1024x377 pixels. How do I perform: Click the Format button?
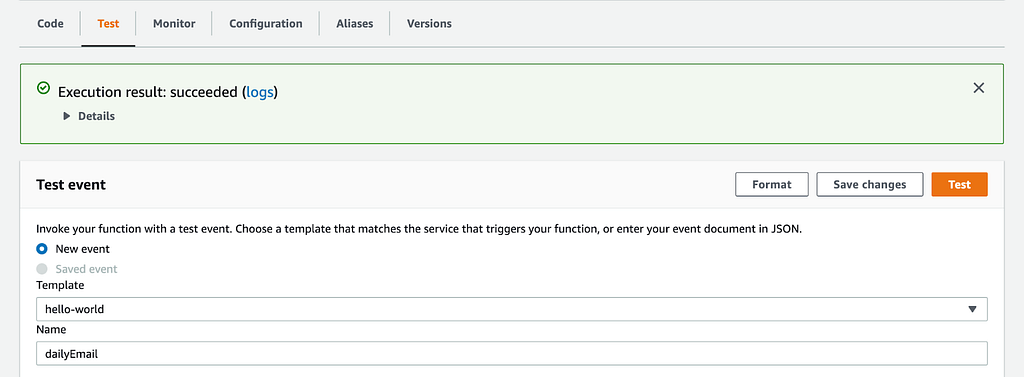772,184
